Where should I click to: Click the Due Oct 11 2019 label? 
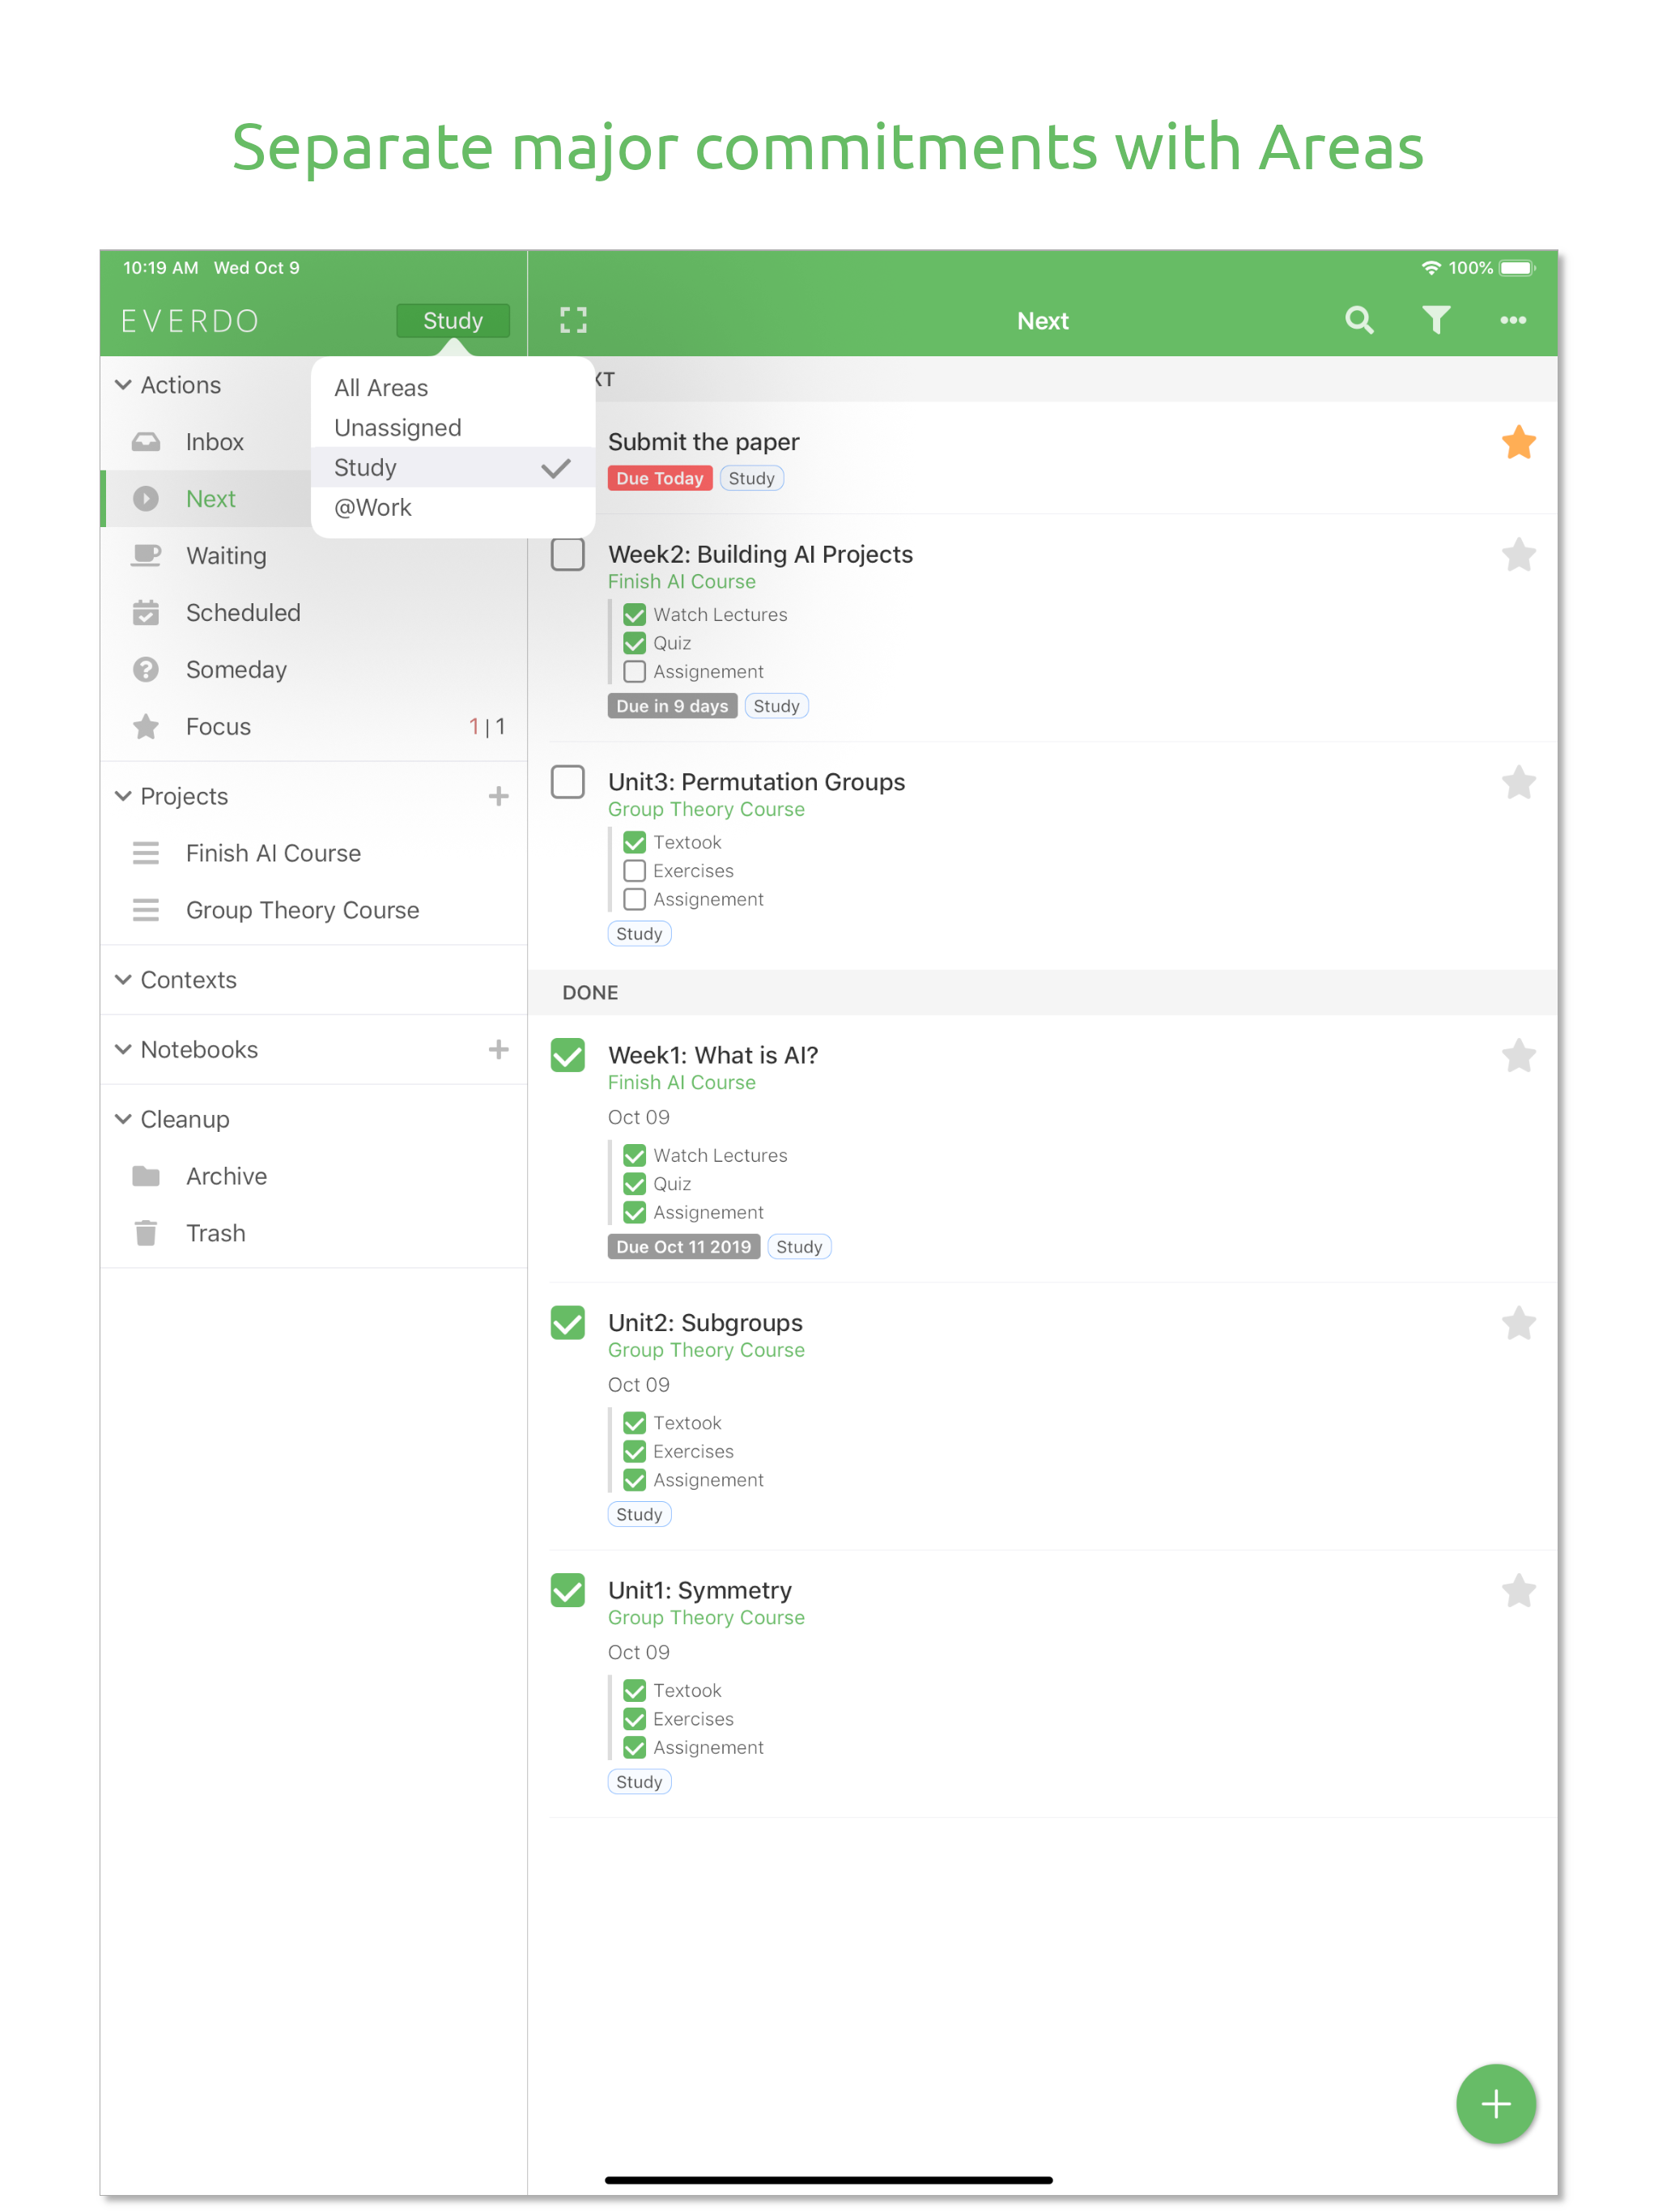[684, 1248]
